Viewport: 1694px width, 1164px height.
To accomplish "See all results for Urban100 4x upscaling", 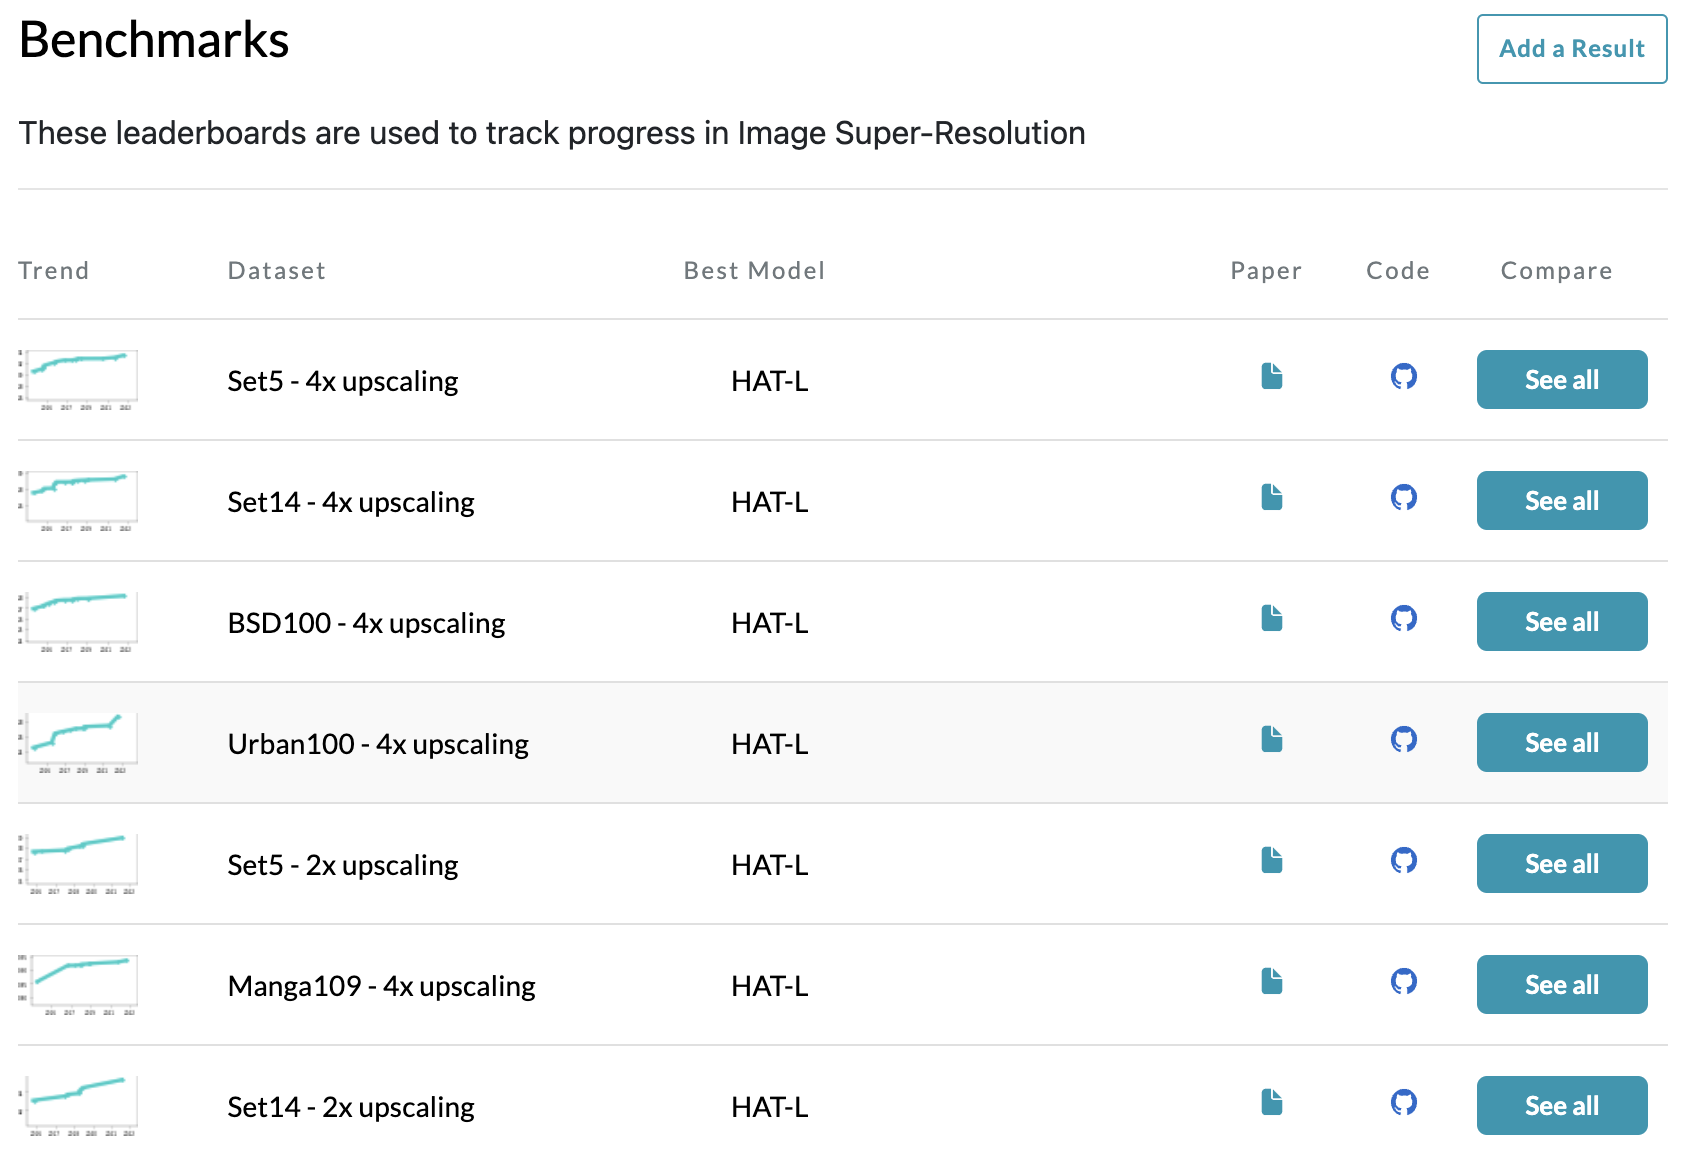I will [x=1561, y=743].
